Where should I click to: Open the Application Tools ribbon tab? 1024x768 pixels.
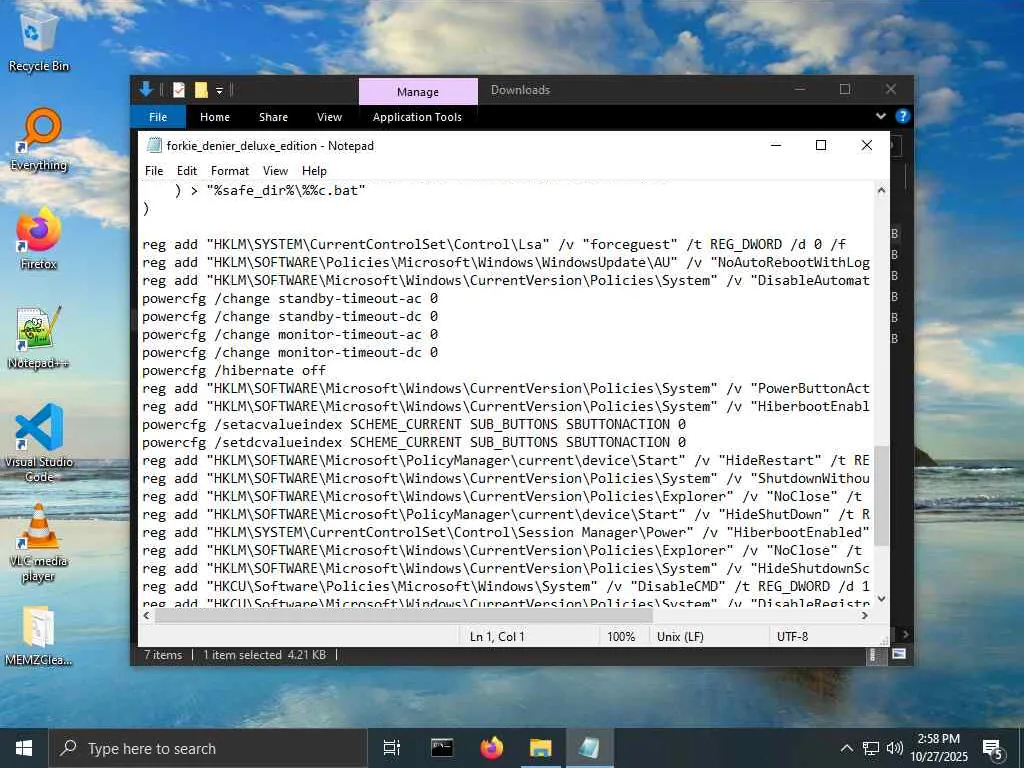[x=417, y=117]
